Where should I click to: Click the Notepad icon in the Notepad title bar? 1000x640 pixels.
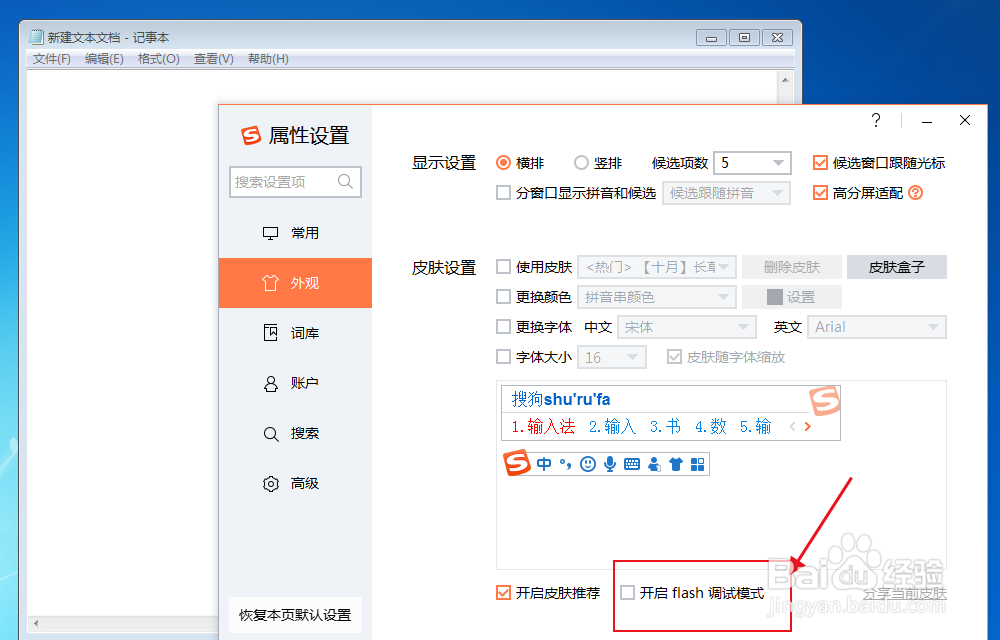tap(37, 37)
